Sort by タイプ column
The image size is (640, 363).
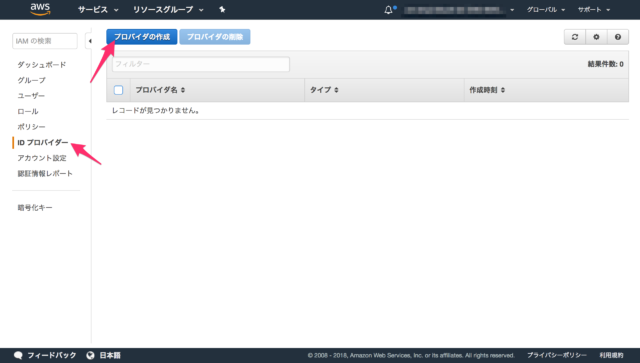pos(324,90)
